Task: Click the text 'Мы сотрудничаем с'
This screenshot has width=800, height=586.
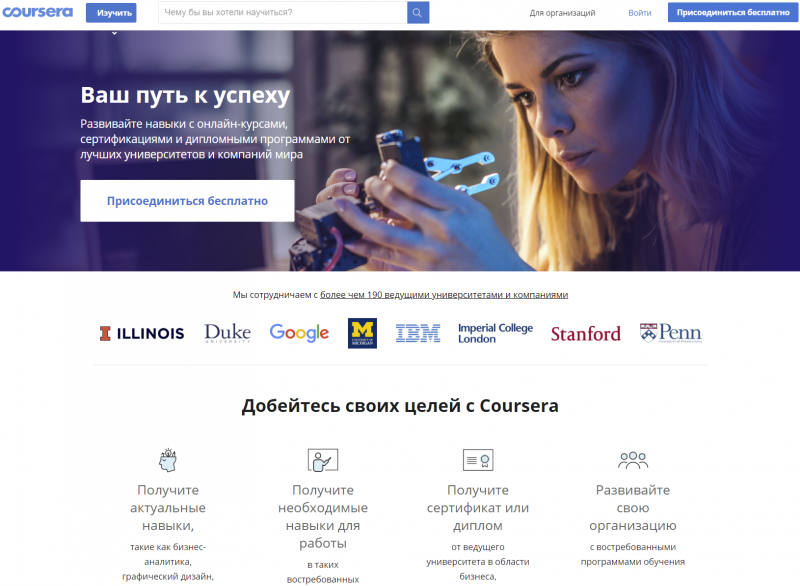Action: (x=275, y=295)
